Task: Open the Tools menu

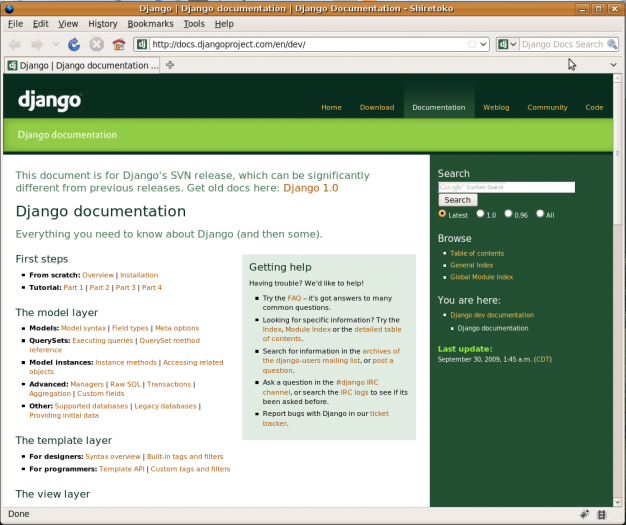Action: 194,24
